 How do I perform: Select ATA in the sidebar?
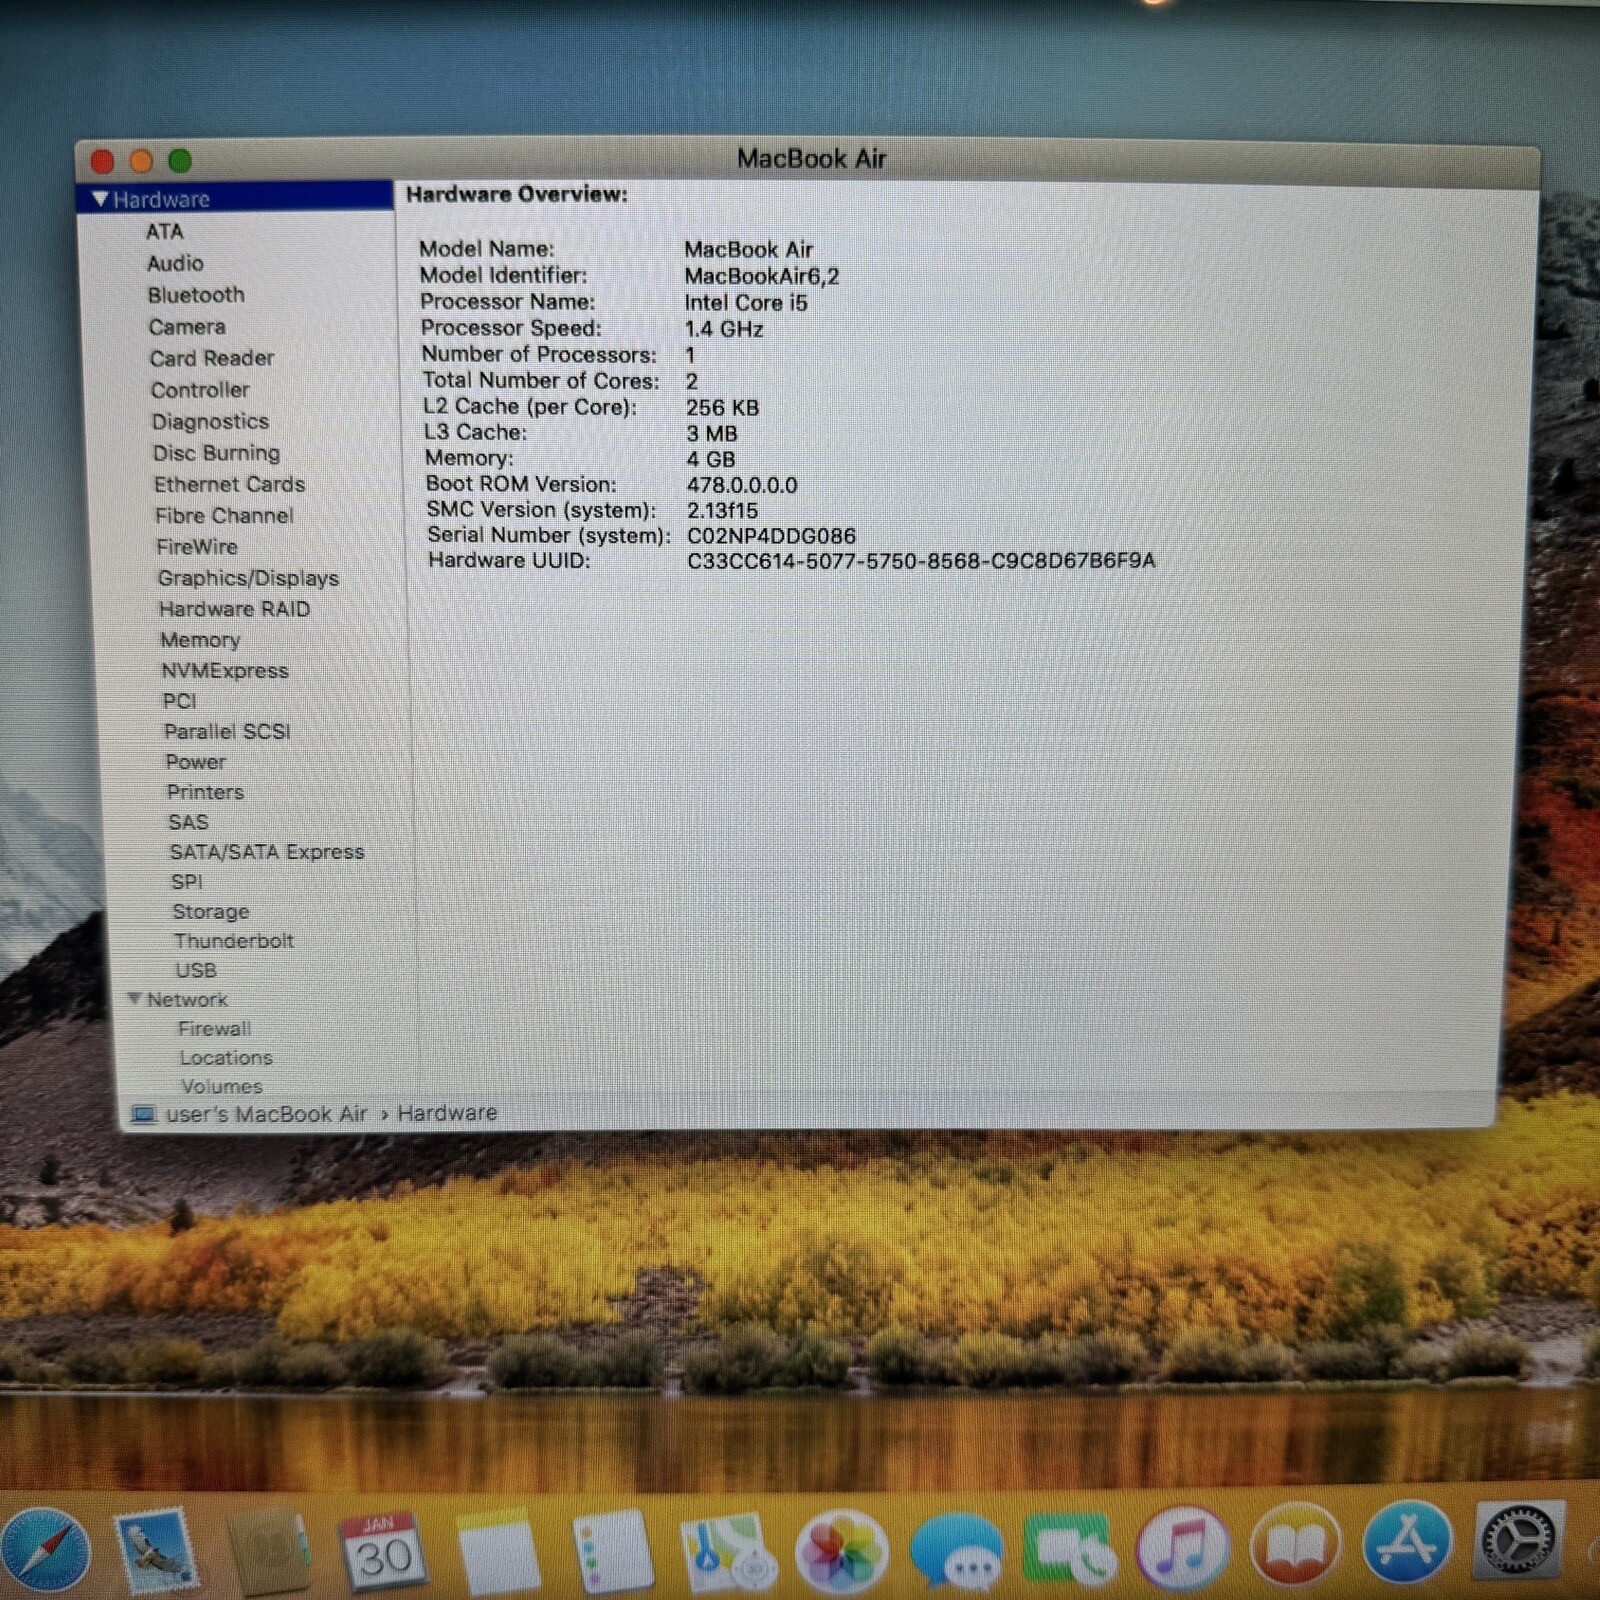(165, 231)
